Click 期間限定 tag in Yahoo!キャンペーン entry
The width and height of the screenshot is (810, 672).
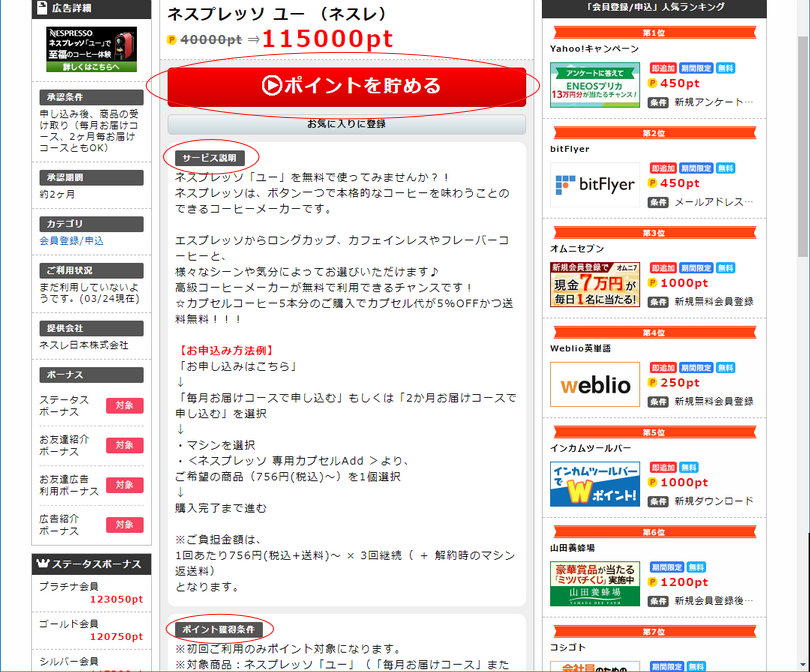pos(696,68)
